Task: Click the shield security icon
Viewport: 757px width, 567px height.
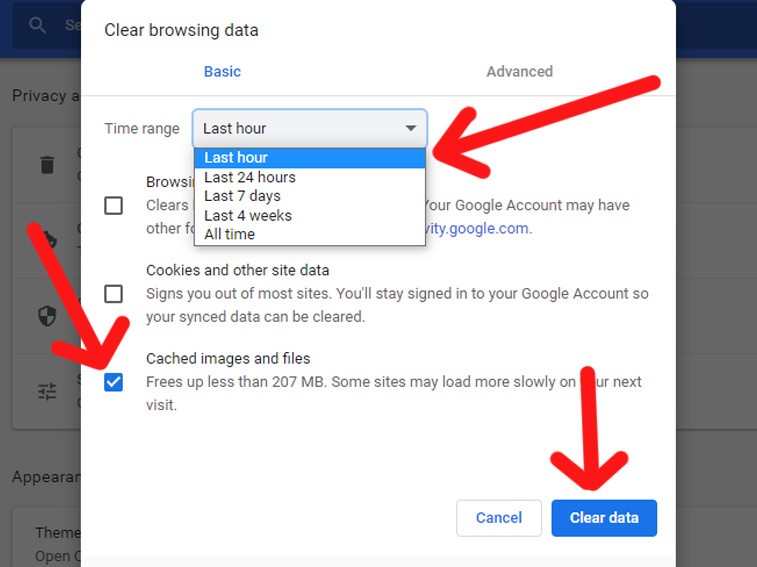Action: pos(47,316)
